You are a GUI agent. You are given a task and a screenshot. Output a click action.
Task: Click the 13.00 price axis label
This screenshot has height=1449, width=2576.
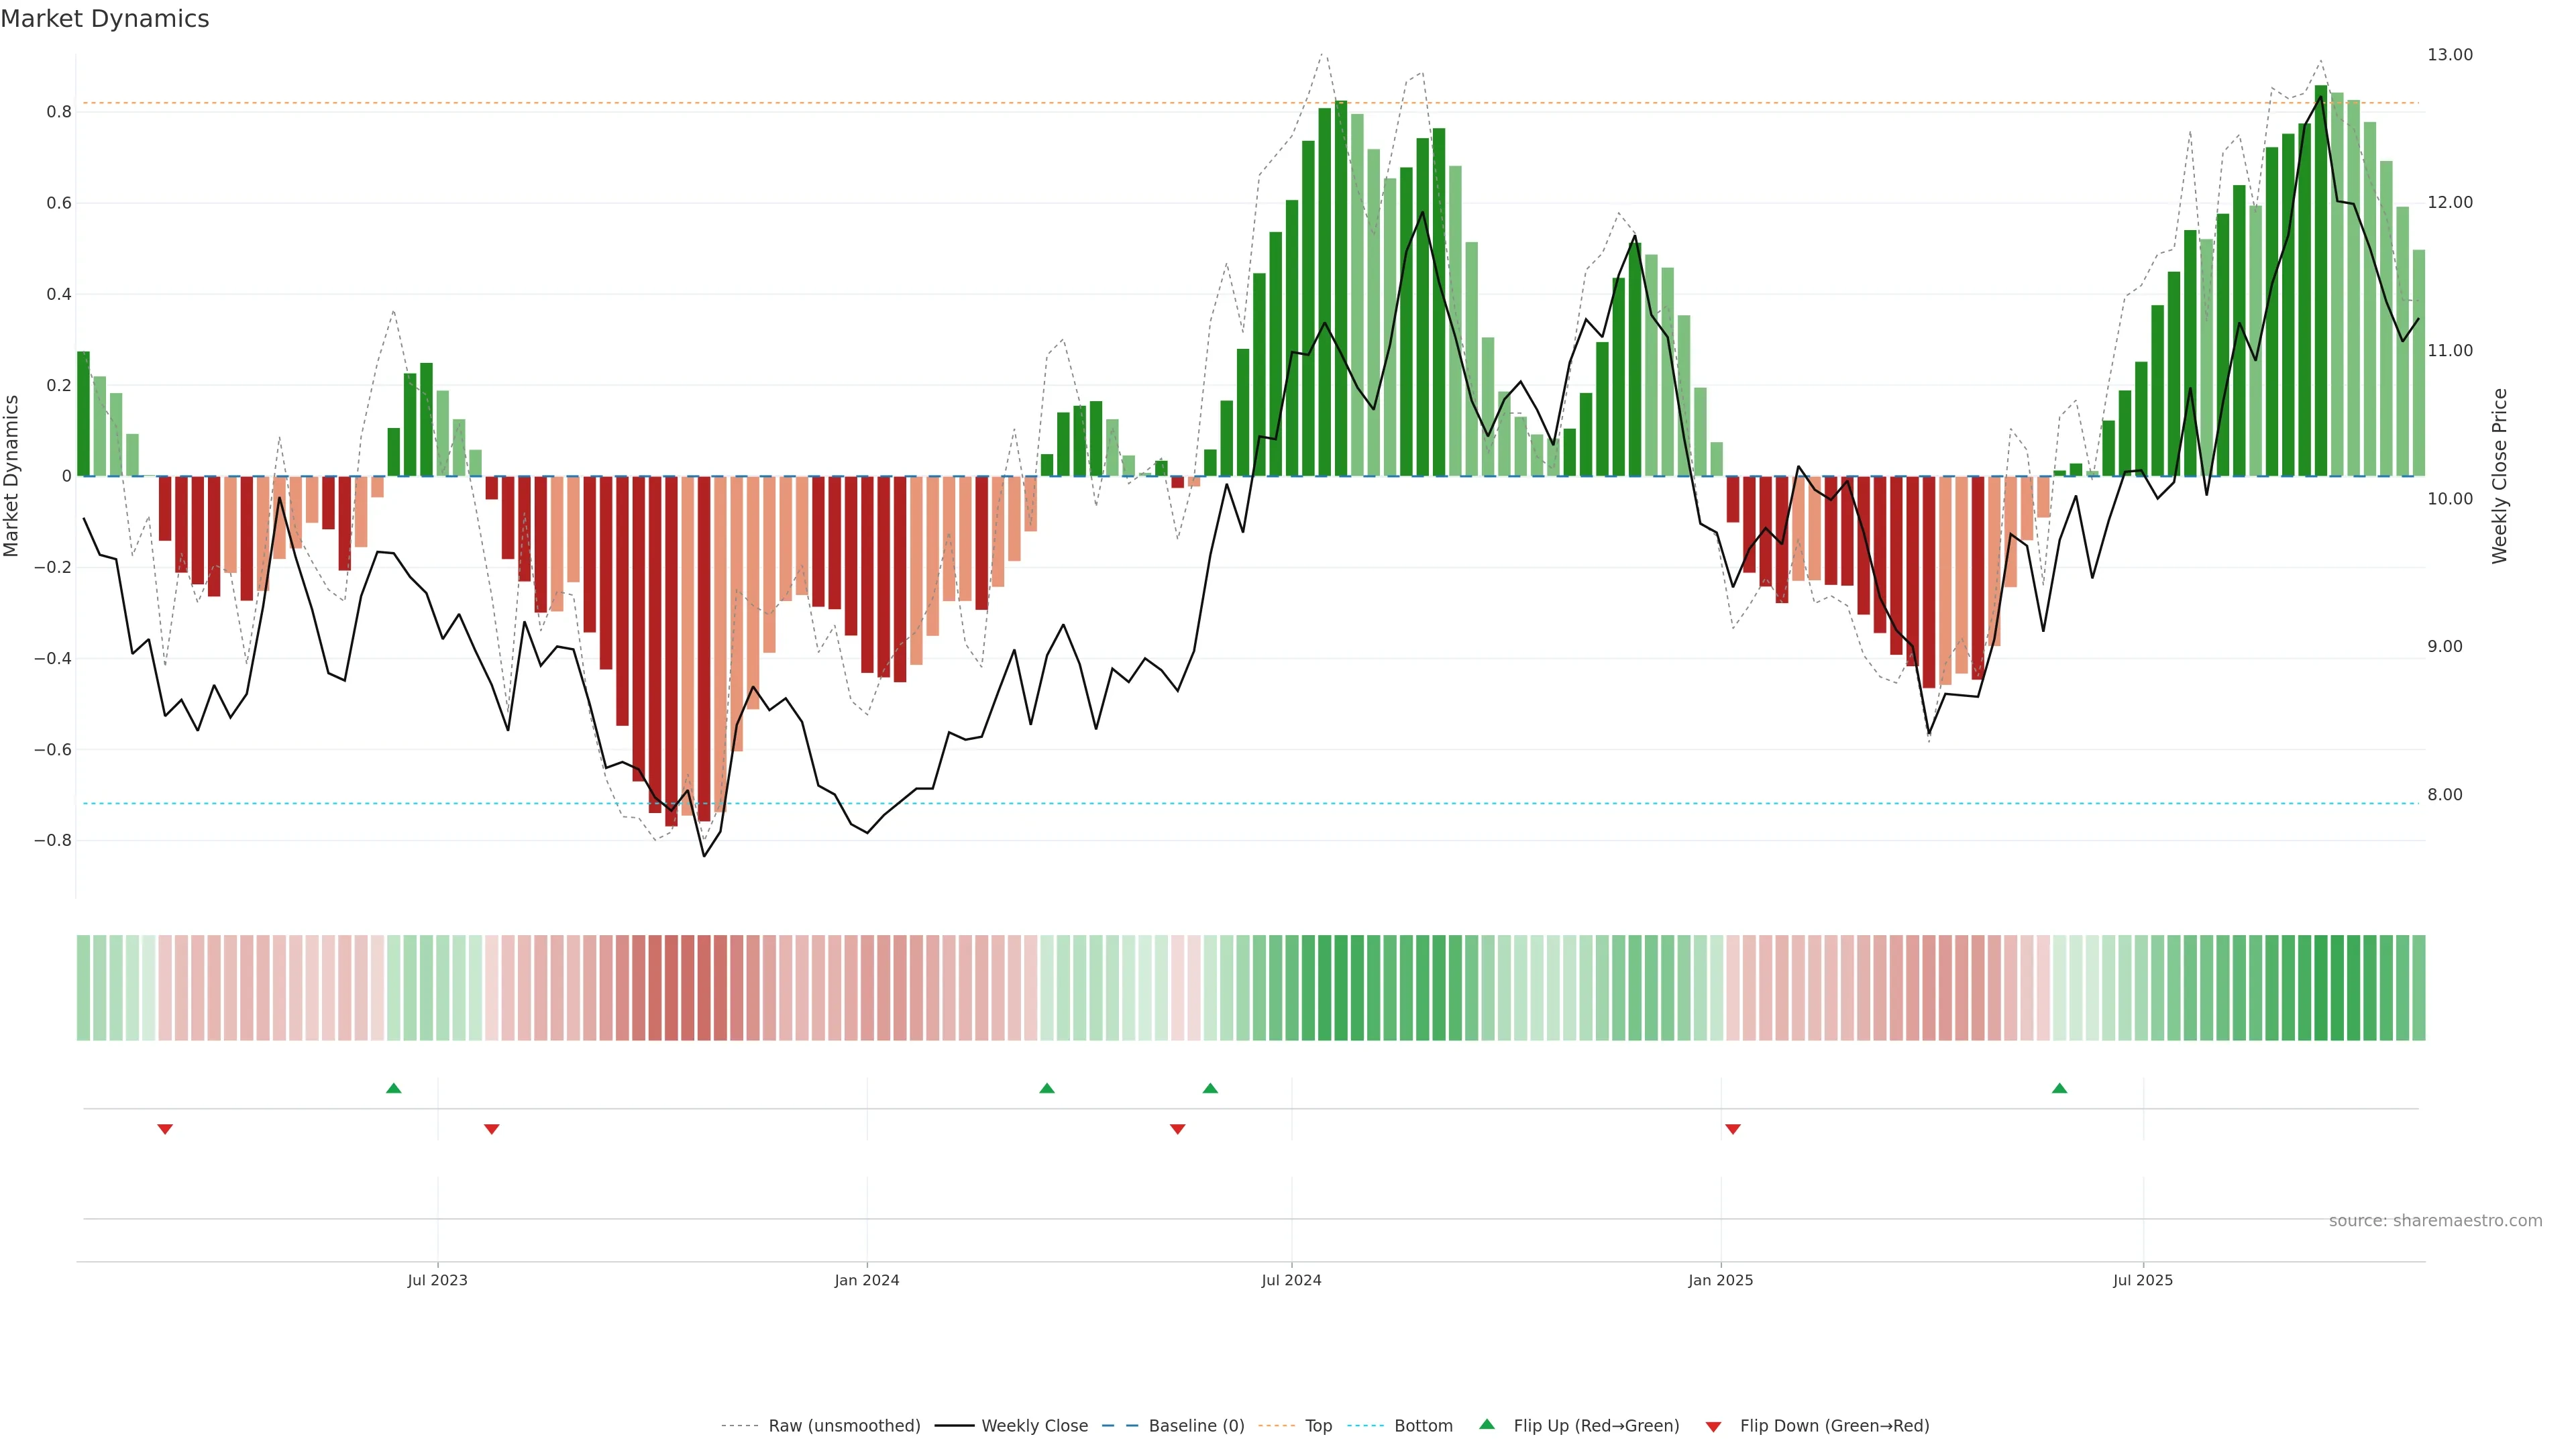pos(2449,55)
